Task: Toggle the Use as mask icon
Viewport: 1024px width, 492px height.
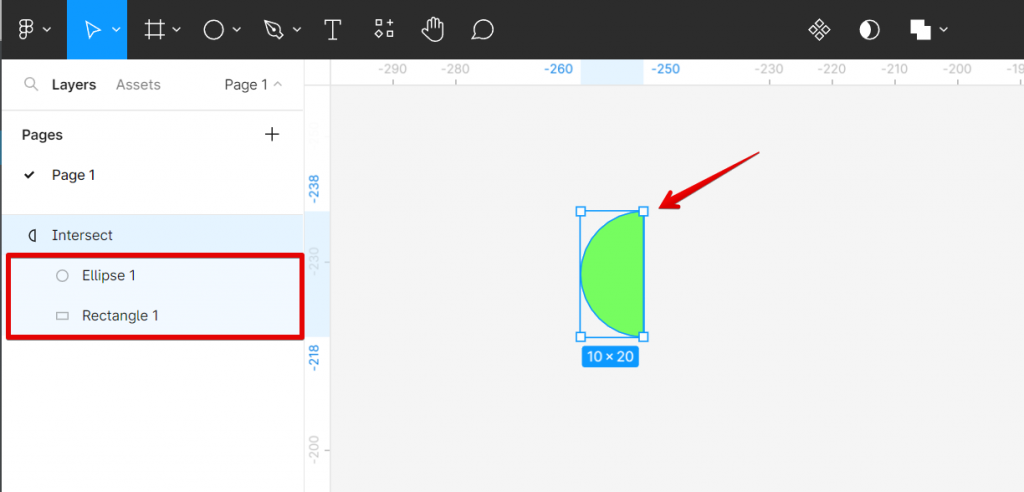Action: click(x=869, y=30)
